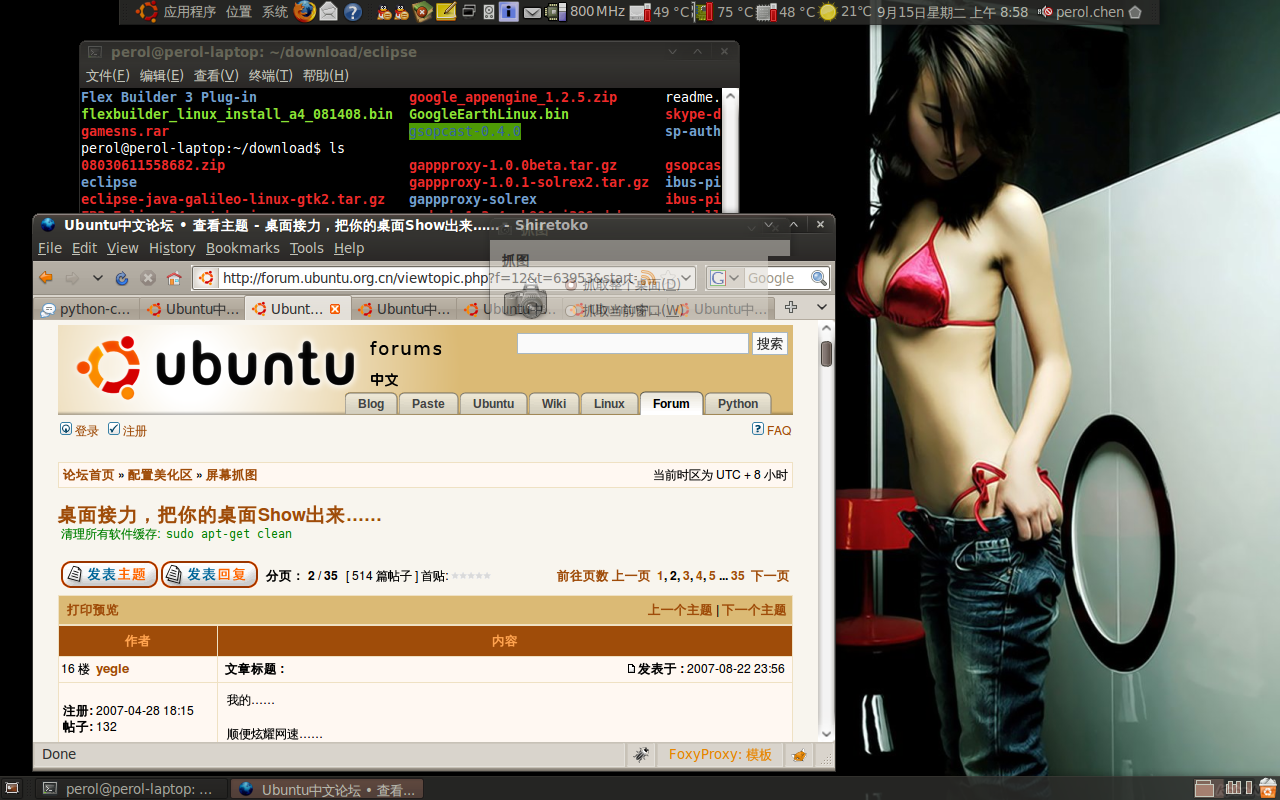1280x800 pixels.
Task: Click the terminal window vertical scrollbar
Action: (730, 150)
